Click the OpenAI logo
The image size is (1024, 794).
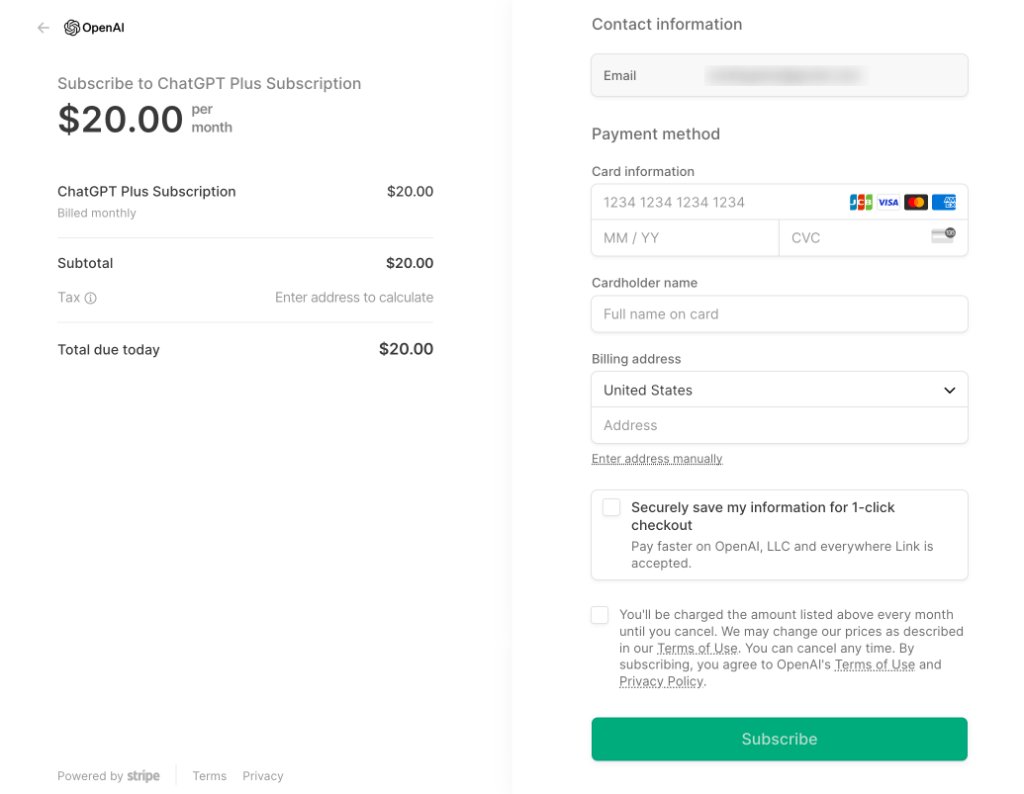(94, 28)
